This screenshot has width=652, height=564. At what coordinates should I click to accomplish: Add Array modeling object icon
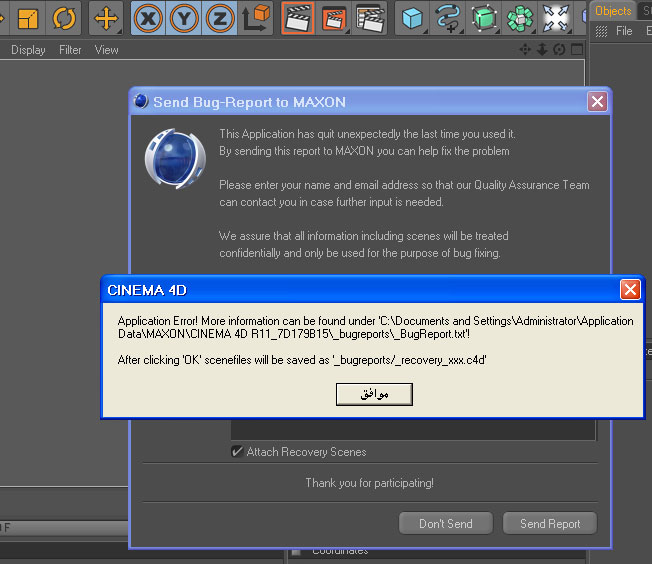tap(520, 19)
